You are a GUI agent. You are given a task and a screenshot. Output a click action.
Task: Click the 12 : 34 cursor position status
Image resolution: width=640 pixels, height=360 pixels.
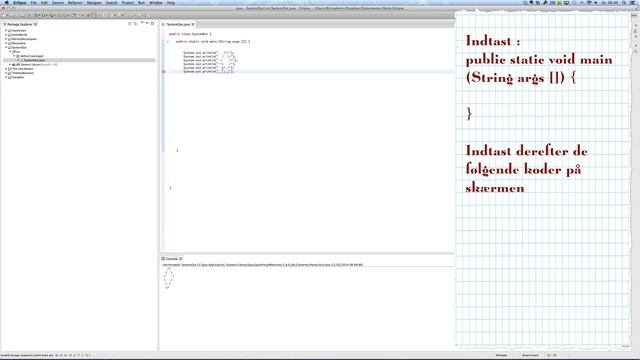tap(551, 356)
